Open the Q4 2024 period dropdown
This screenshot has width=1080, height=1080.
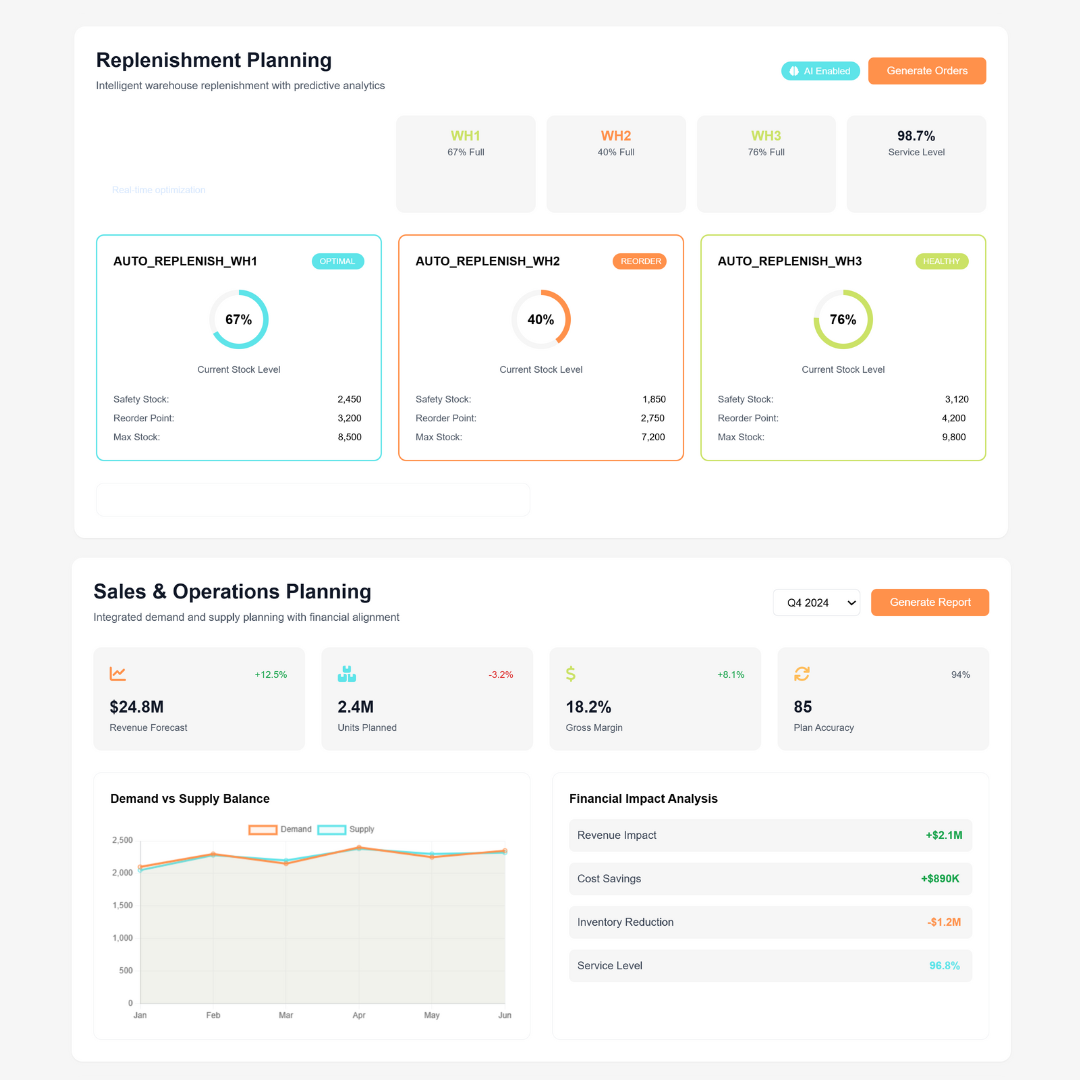click(816, 603)
